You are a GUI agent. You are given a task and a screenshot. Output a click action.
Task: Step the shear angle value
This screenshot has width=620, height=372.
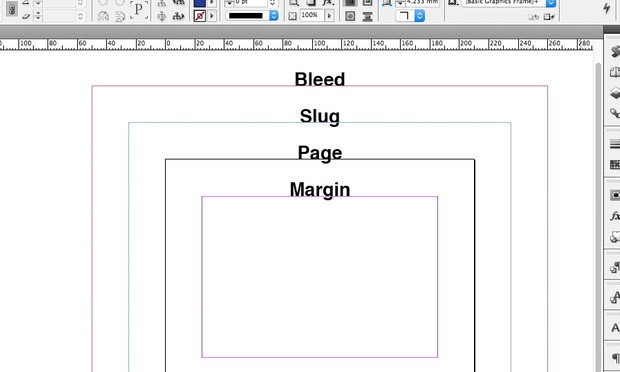38,16
